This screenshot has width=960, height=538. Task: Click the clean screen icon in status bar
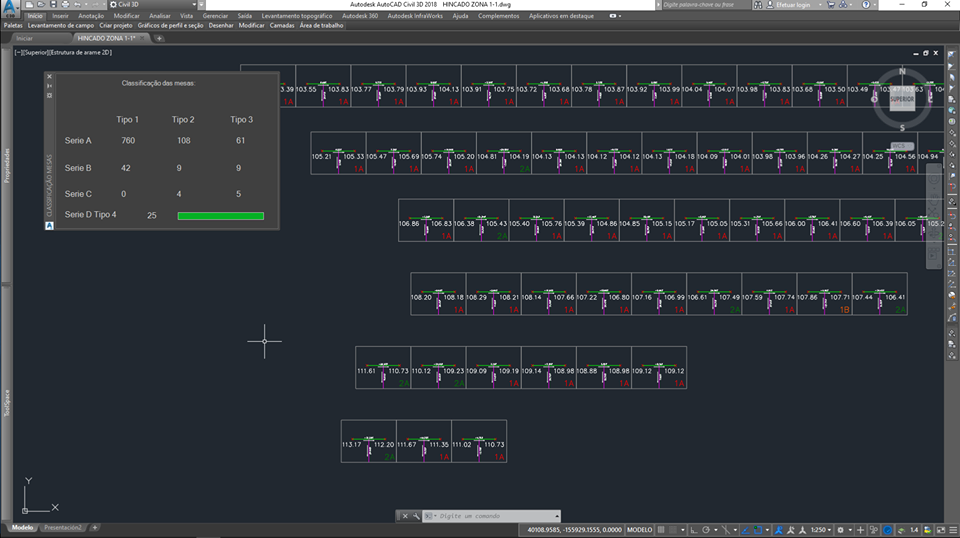pos(941,530)
